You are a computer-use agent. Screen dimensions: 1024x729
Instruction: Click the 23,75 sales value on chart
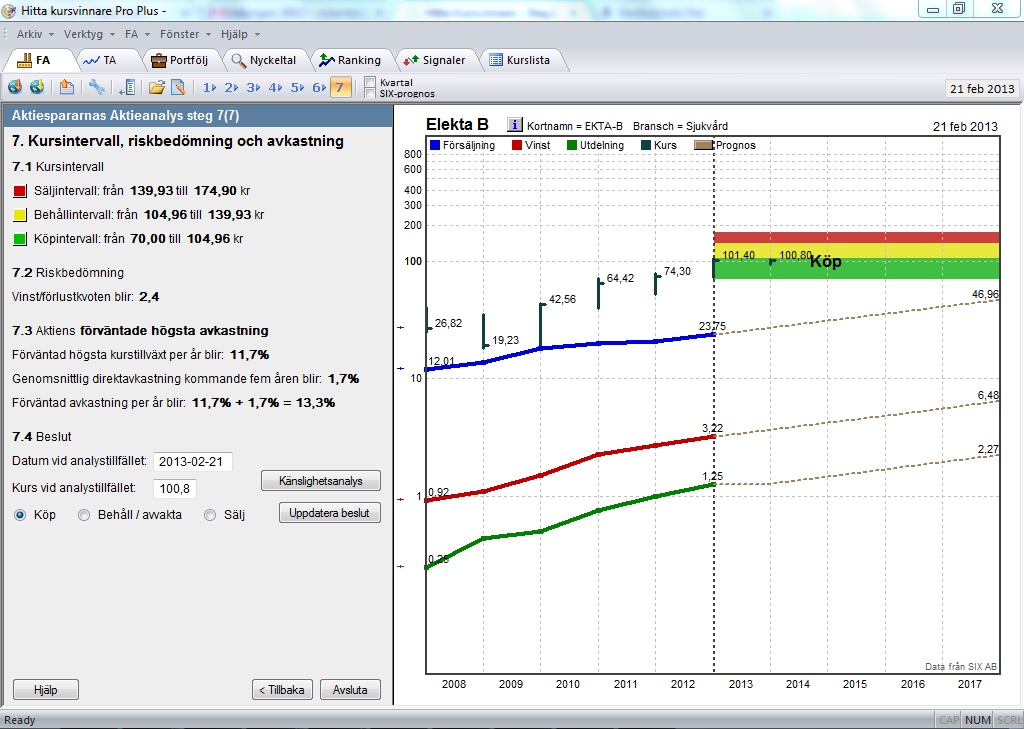(712, 326)
